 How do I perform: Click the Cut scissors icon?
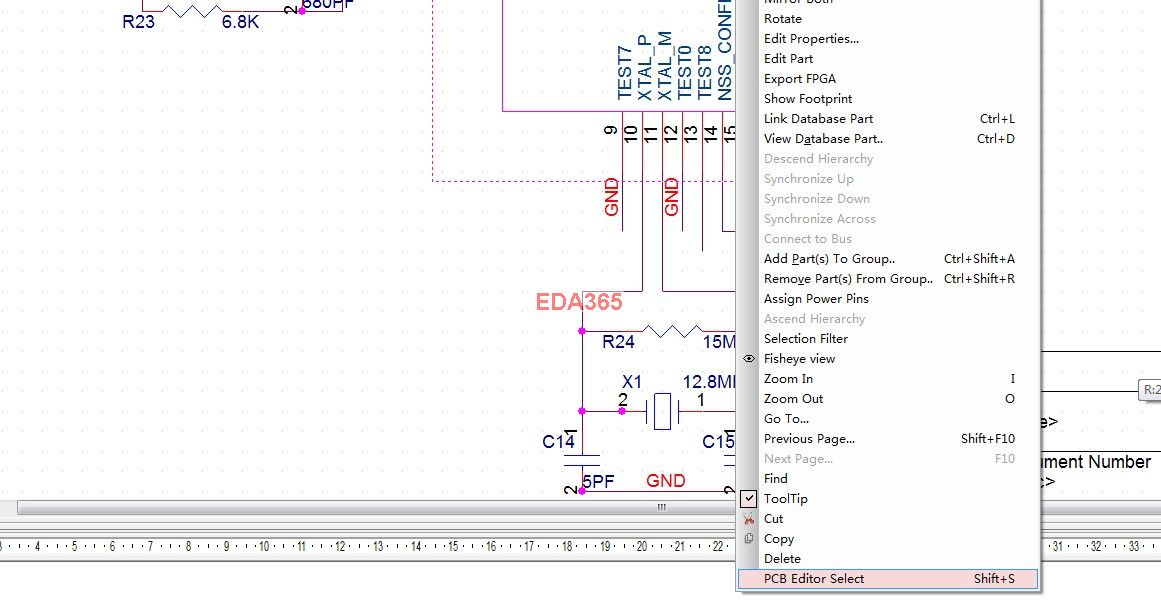(x=749, y=518)
